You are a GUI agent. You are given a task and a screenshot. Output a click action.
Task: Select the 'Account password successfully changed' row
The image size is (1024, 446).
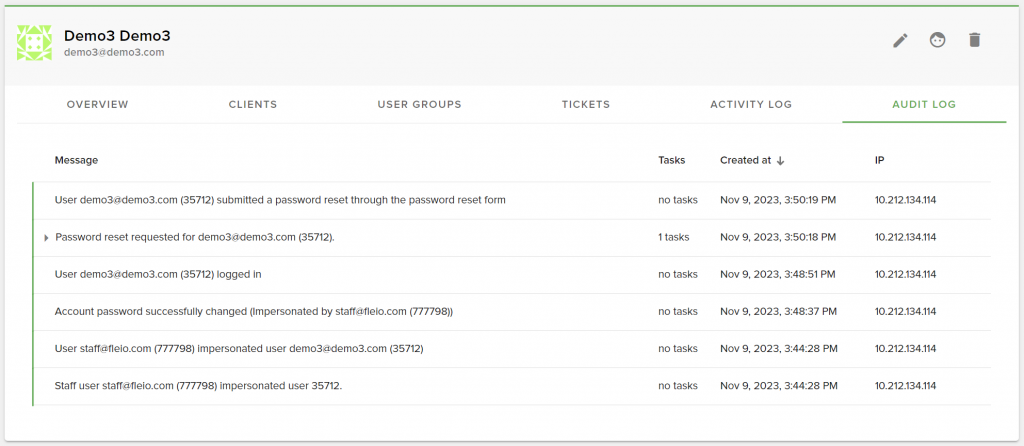tap(511, 312)
